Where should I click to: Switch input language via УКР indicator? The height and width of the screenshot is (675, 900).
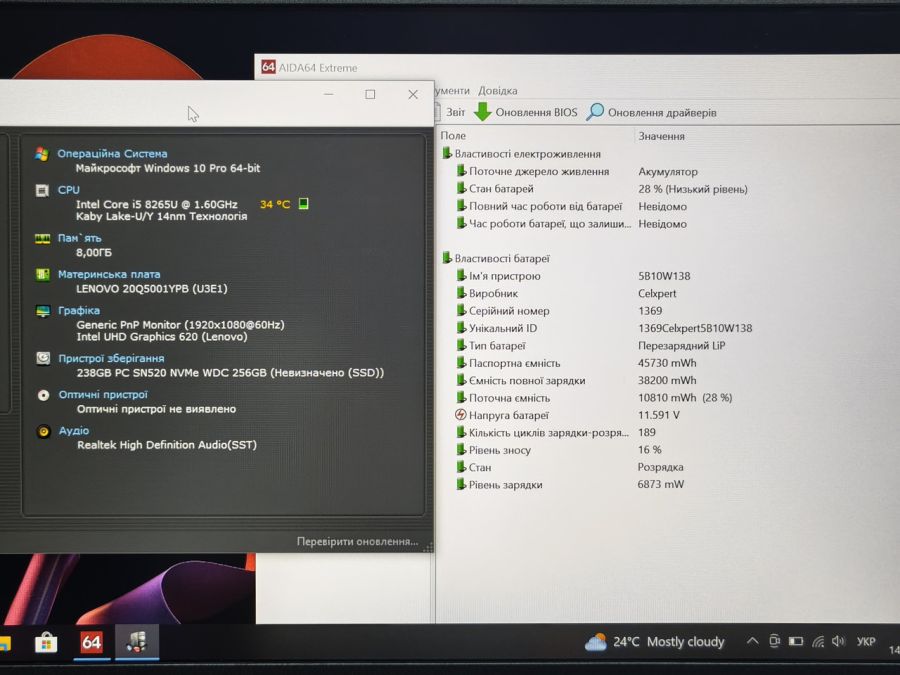pyautogui.click(x=866, y=641)
